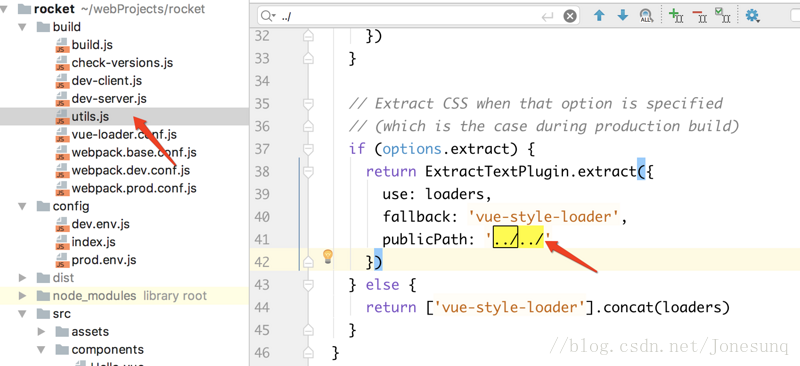Click the Find All occurrences icon
Image resolution: width=800 pixels, height=366 pixels.
[x=646, y=16]
